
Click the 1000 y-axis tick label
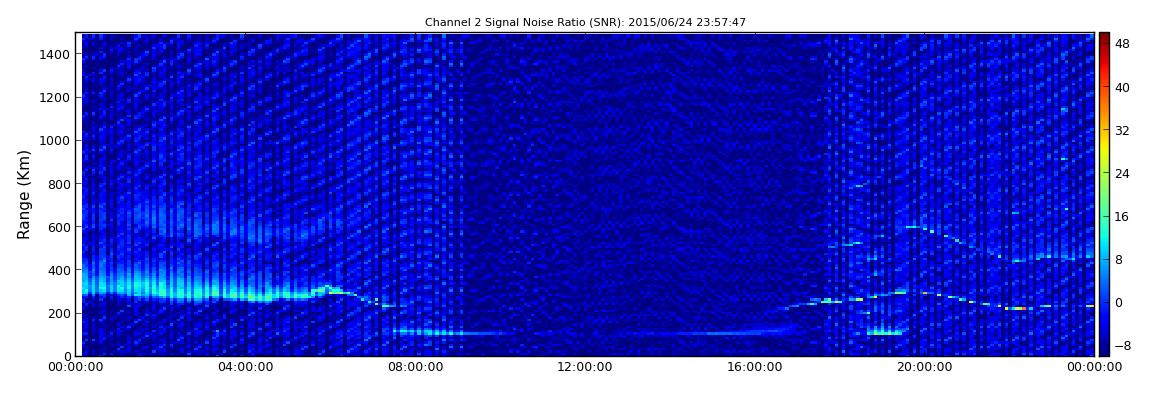pos(56,141)
